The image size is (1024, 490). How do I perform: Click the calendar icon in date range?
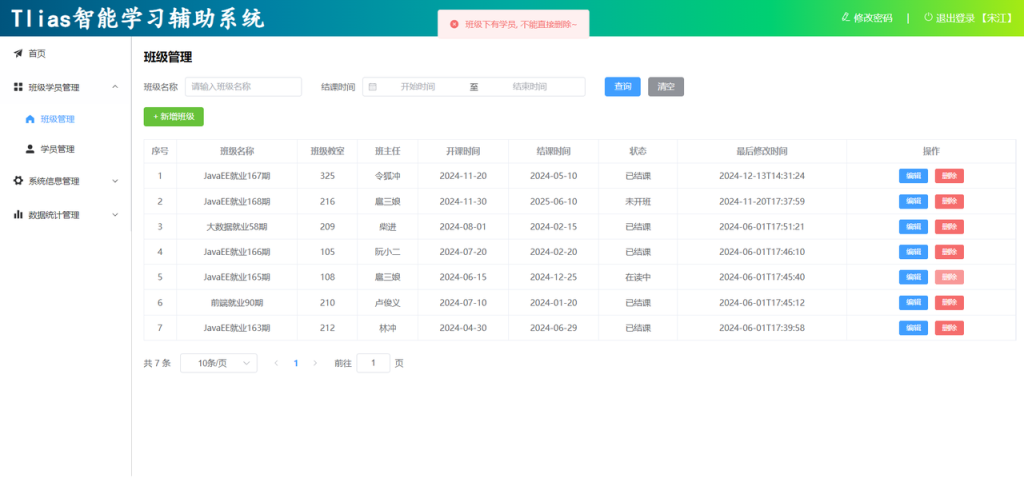(x=373, y=87)
